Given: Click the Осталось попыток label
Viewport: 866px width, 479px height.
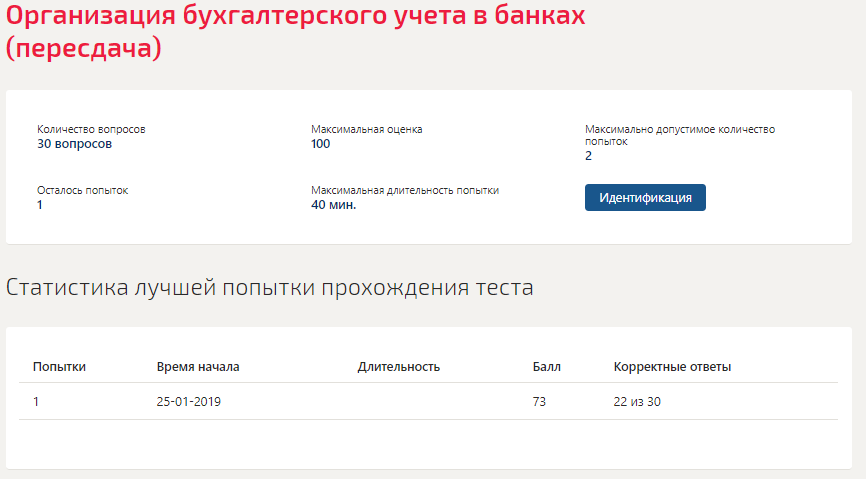Looking at the screenshot, I should [x=83, y=190].
